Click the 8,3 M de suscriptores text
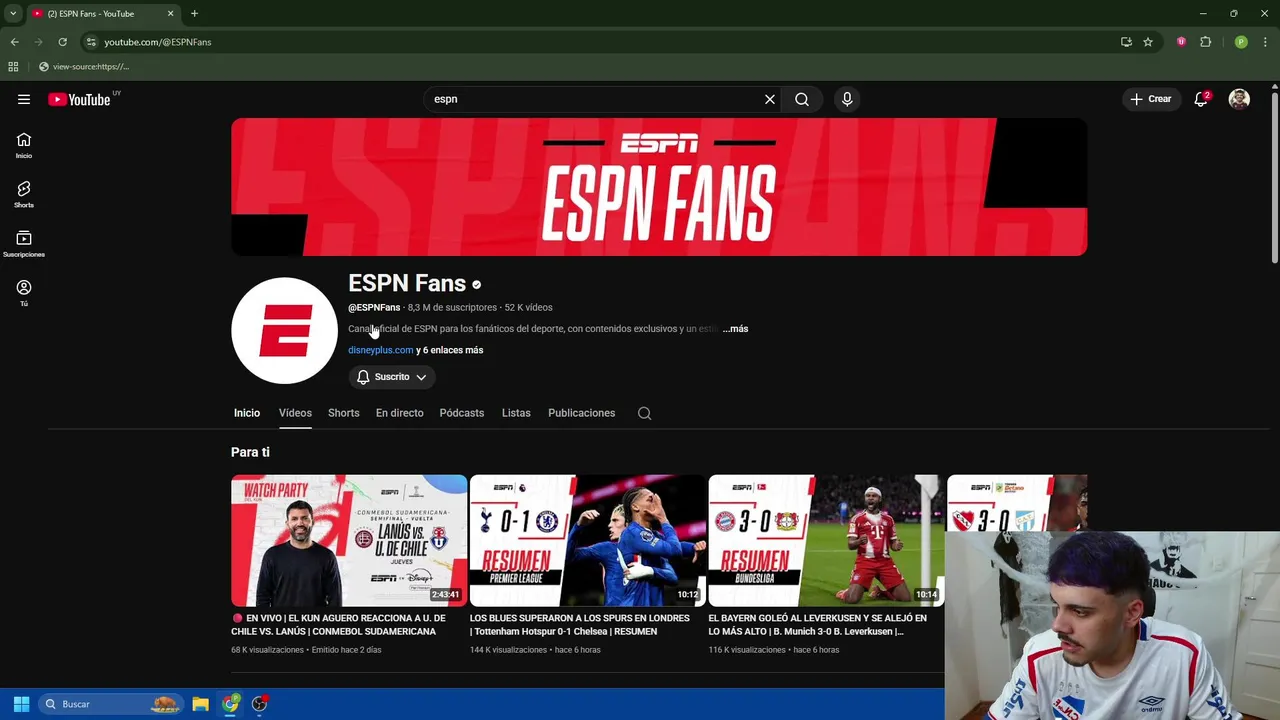Image resolution: width=1280 pixels, height=720 pixels. 452,307
